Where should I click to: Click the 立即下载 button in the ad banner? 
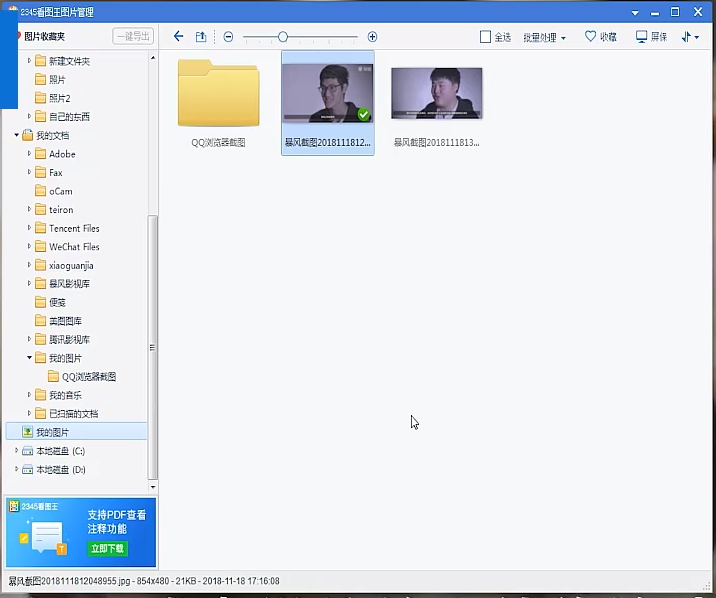tap(107, 548)
